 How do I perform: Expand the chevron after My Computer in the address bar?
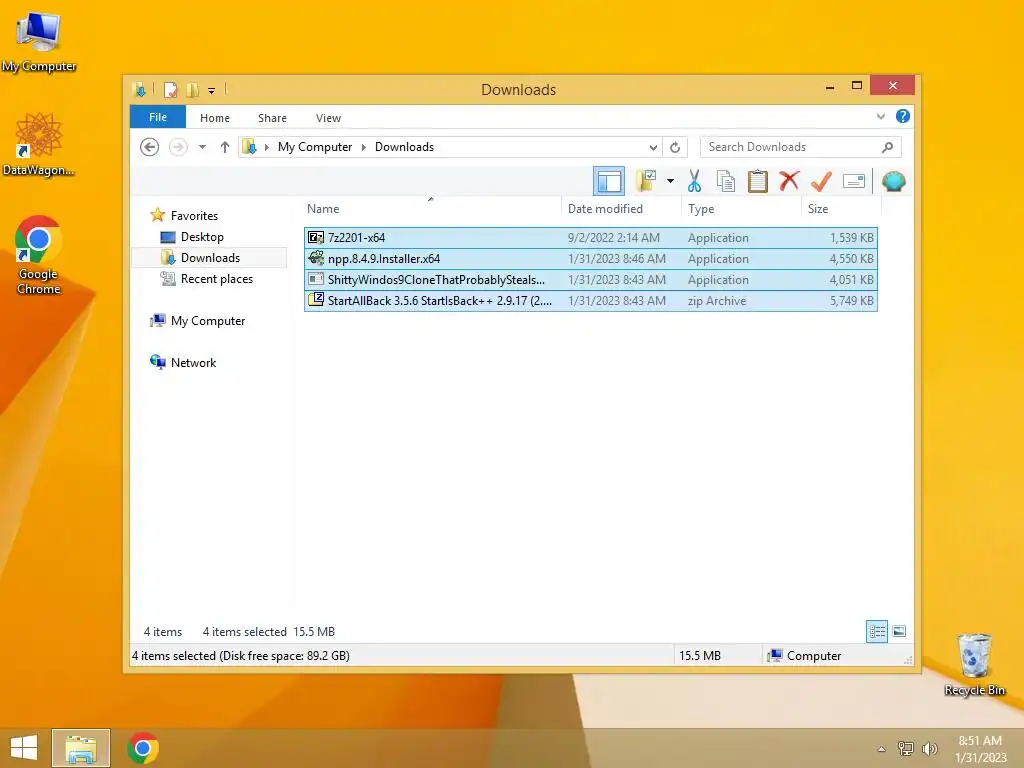pyautogui.click(x=364, y=147)
